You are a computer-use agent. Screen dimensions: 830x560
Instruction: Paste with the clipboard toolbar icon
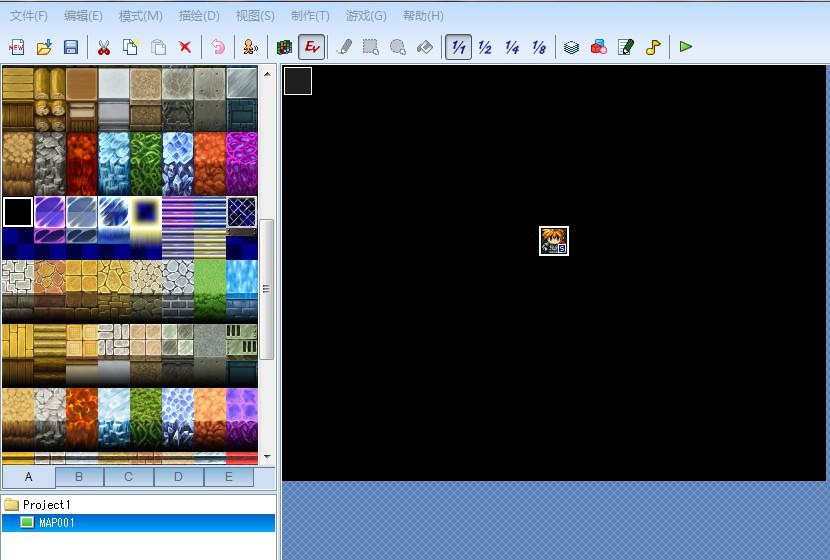pos(158,47)
